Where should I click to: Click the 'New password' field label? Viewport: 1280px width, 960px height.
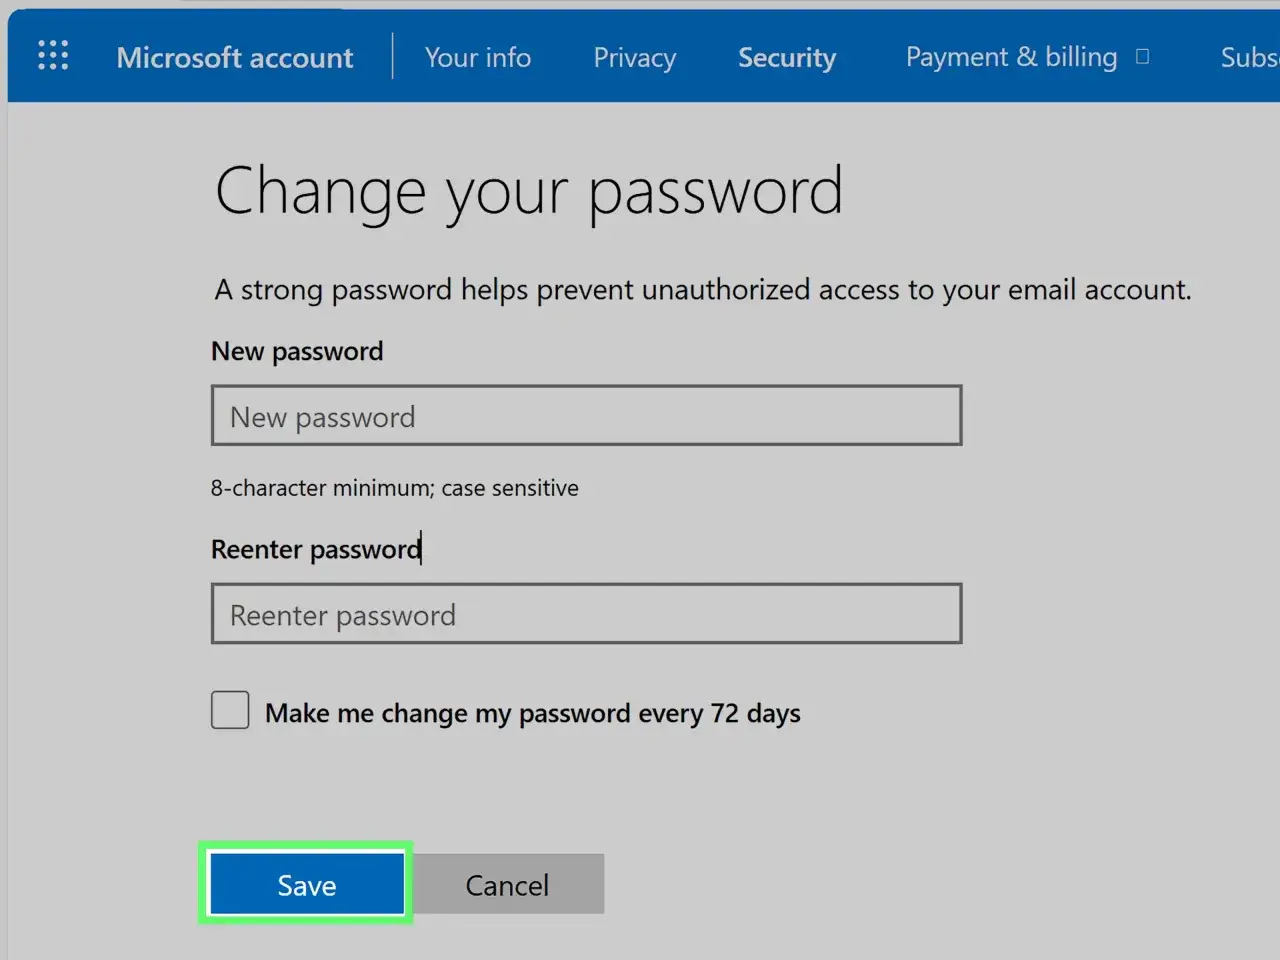coord(297,351)
